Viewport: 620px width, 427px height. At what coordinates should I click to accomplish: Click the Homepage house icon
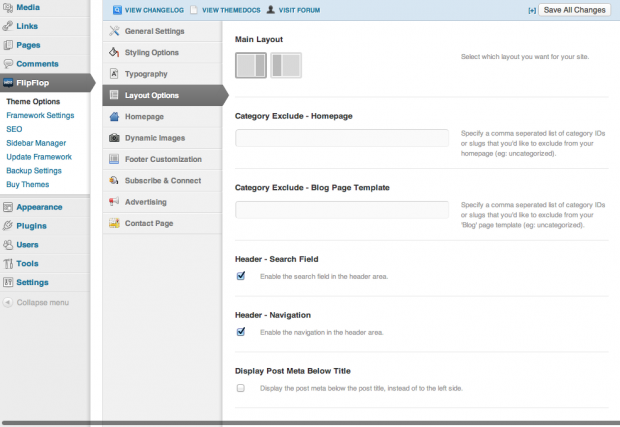114,116
